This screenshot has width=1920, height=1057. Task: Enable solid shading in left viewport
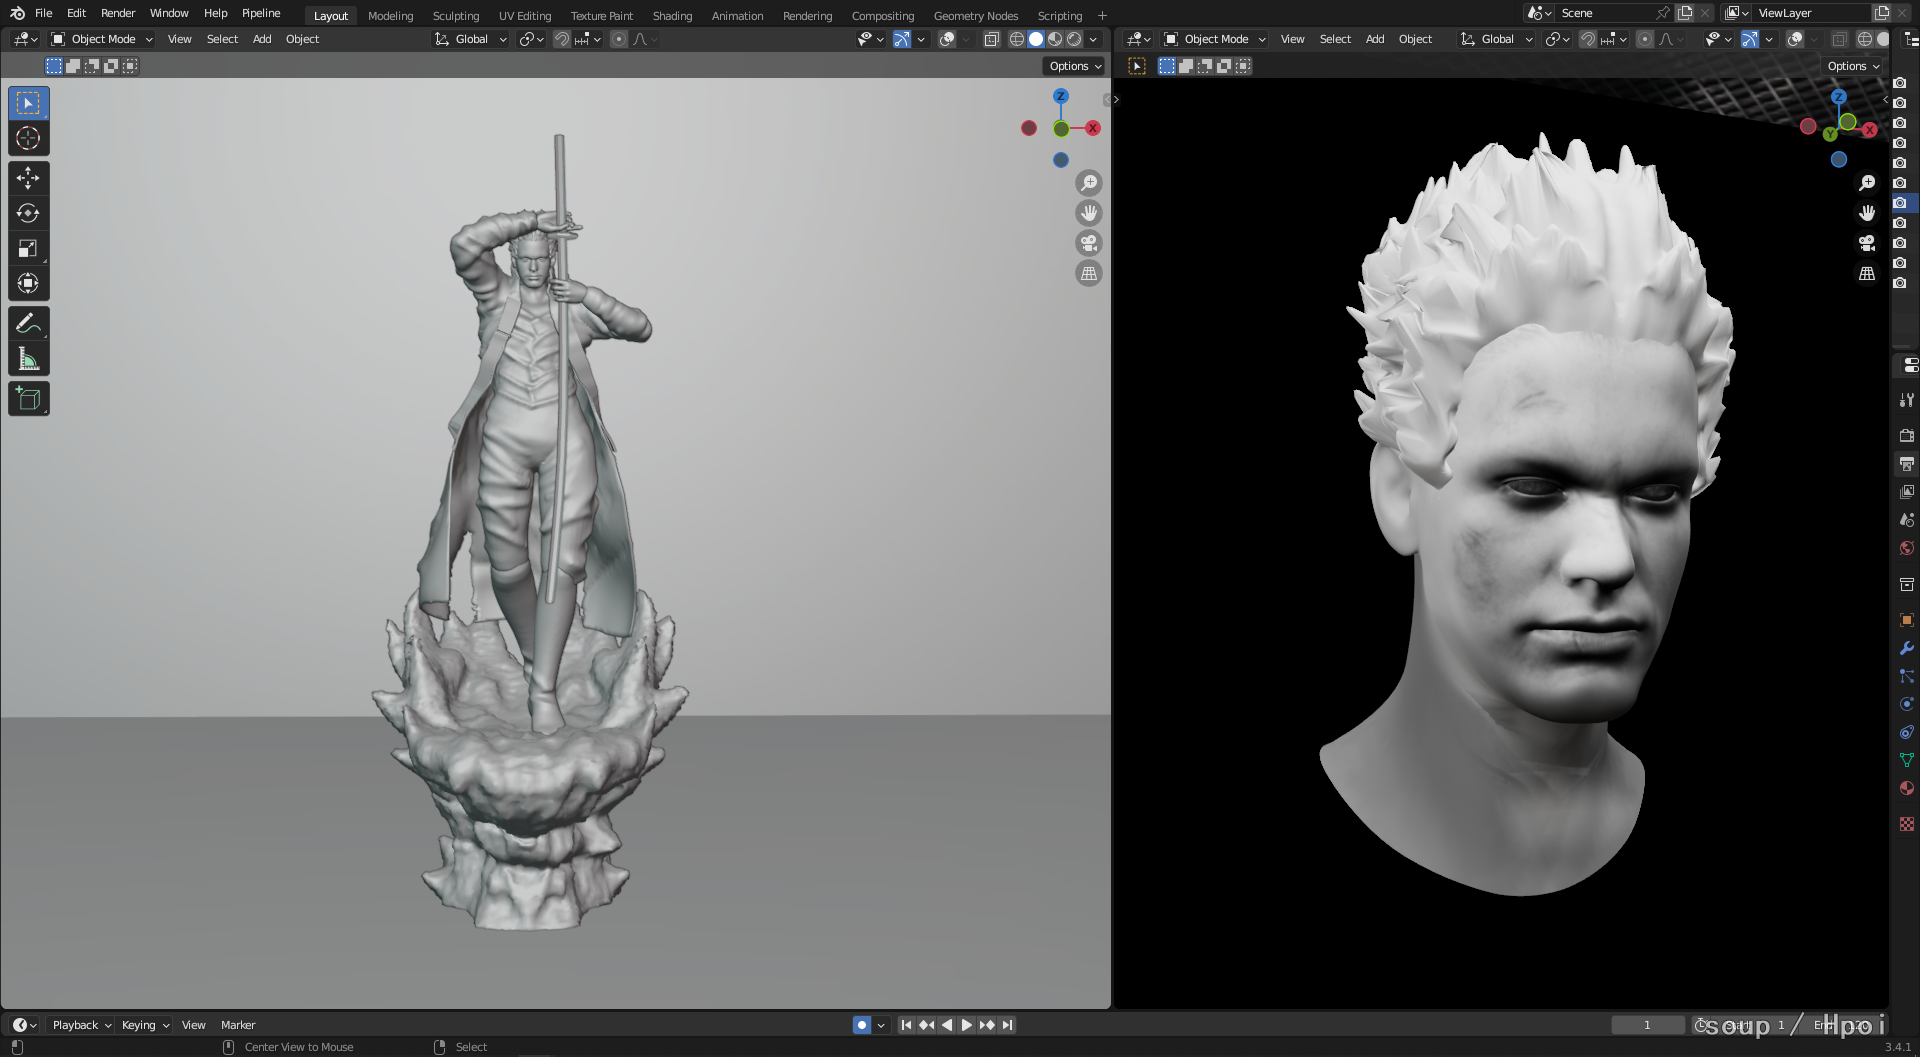(1036, 39)
